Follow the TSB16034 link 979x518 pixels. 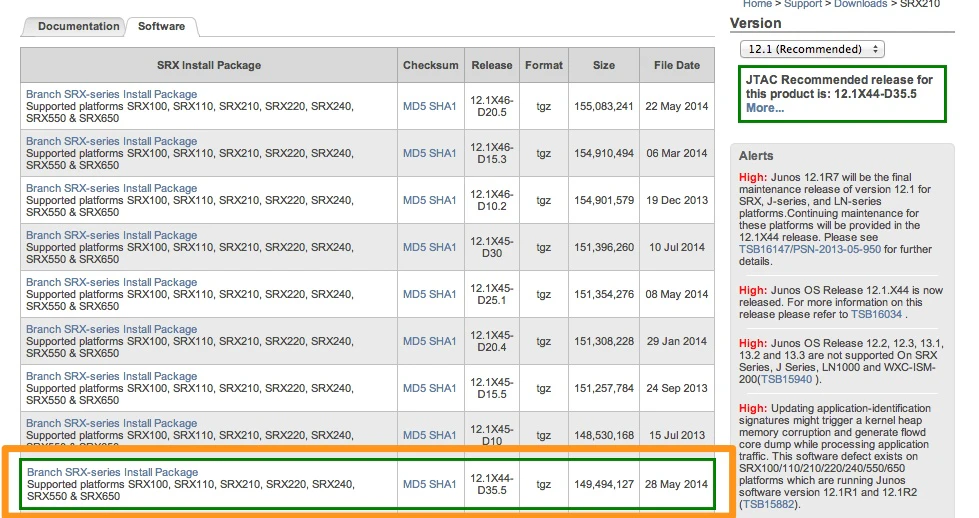tap(876, 314)
